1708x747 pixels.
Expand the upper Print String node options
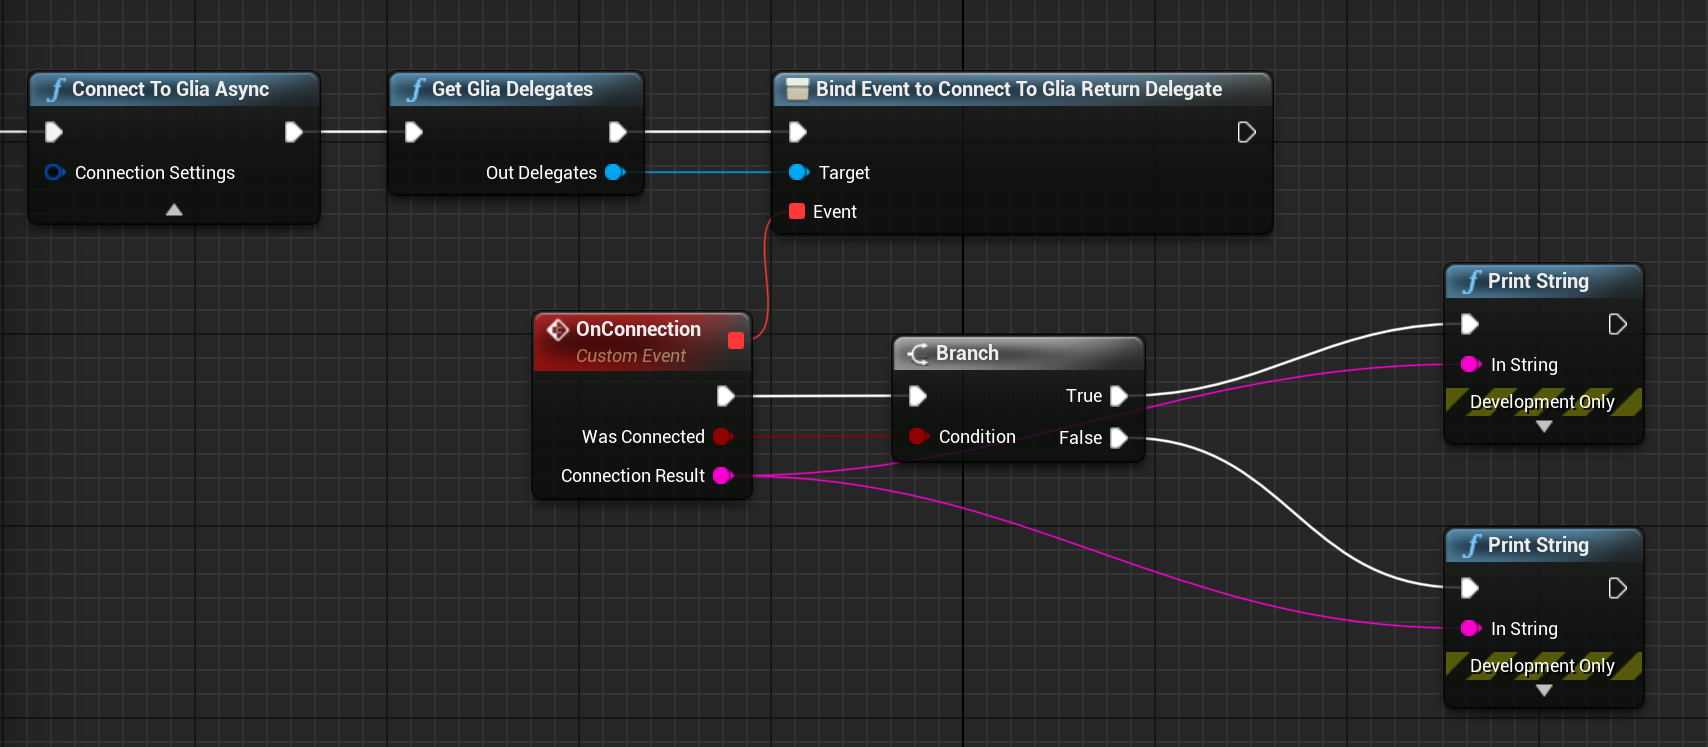coord(1544,427)
